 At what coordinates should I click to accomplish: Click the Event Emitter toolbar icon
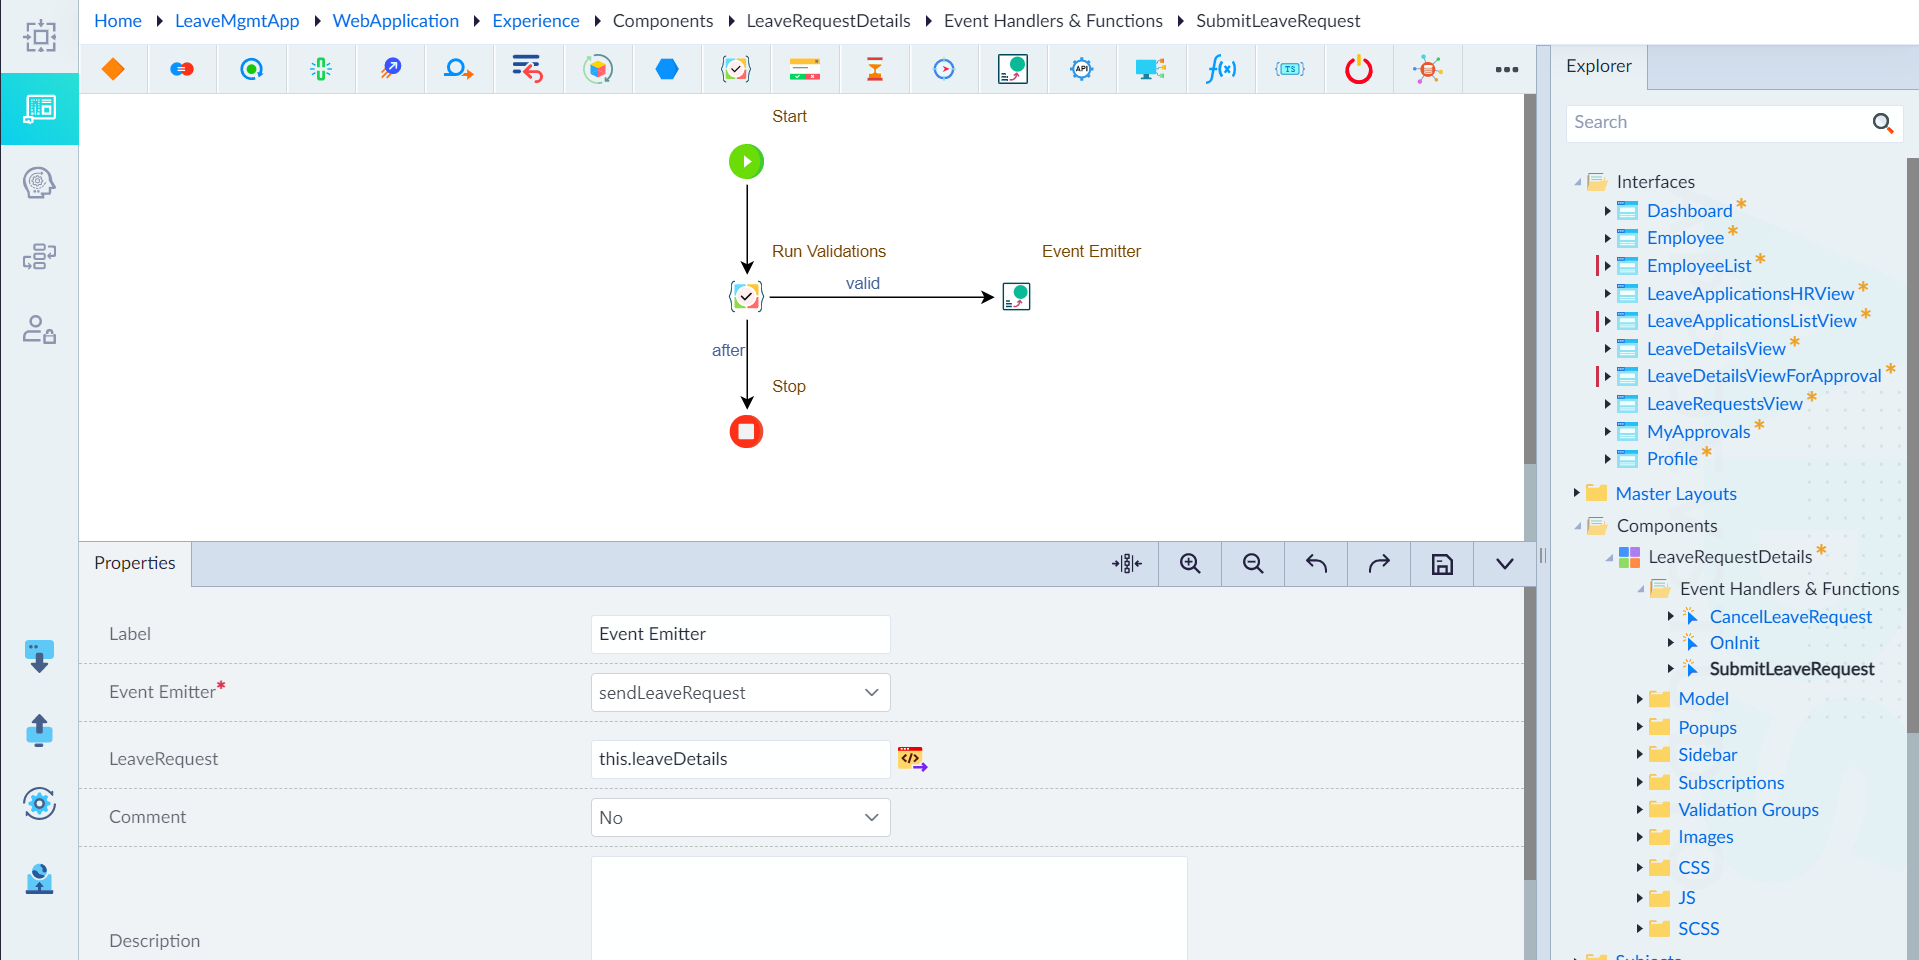click(1013, 69)
